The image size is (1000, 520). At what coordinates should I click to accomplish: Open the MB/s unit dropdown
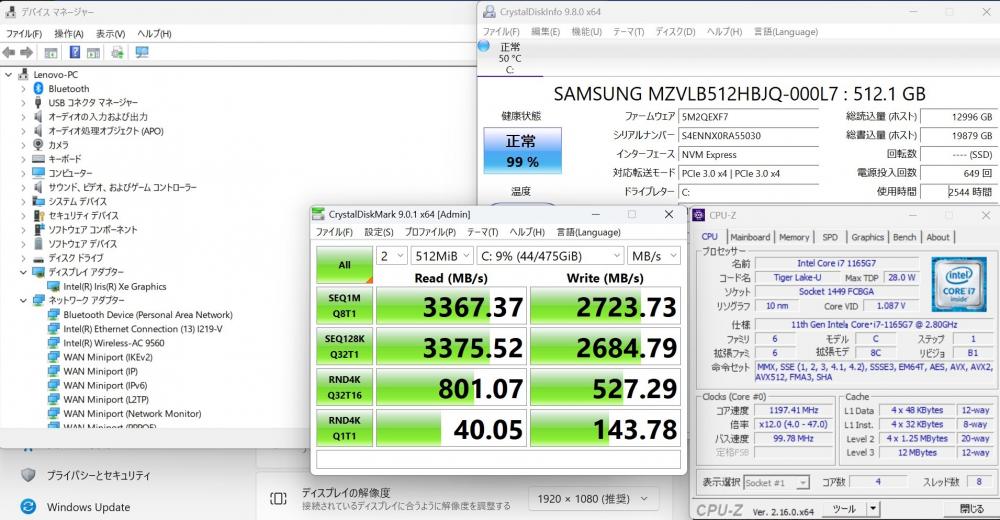(654, 256)
